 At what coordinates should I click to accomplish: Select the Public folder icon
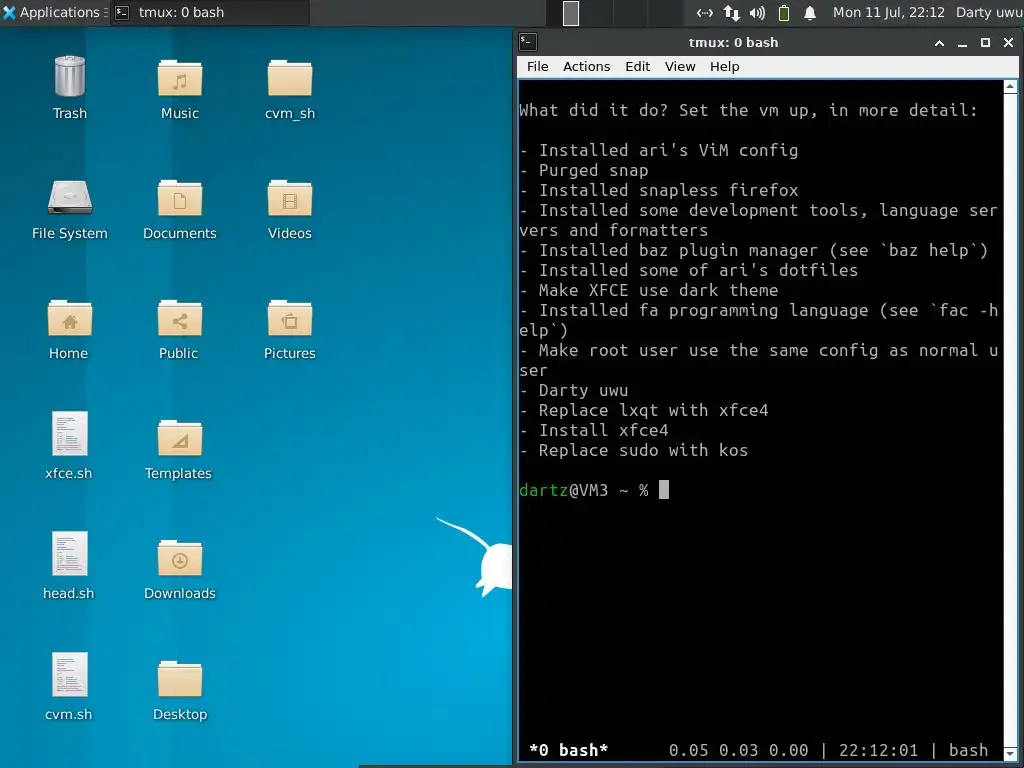point(180,329)
